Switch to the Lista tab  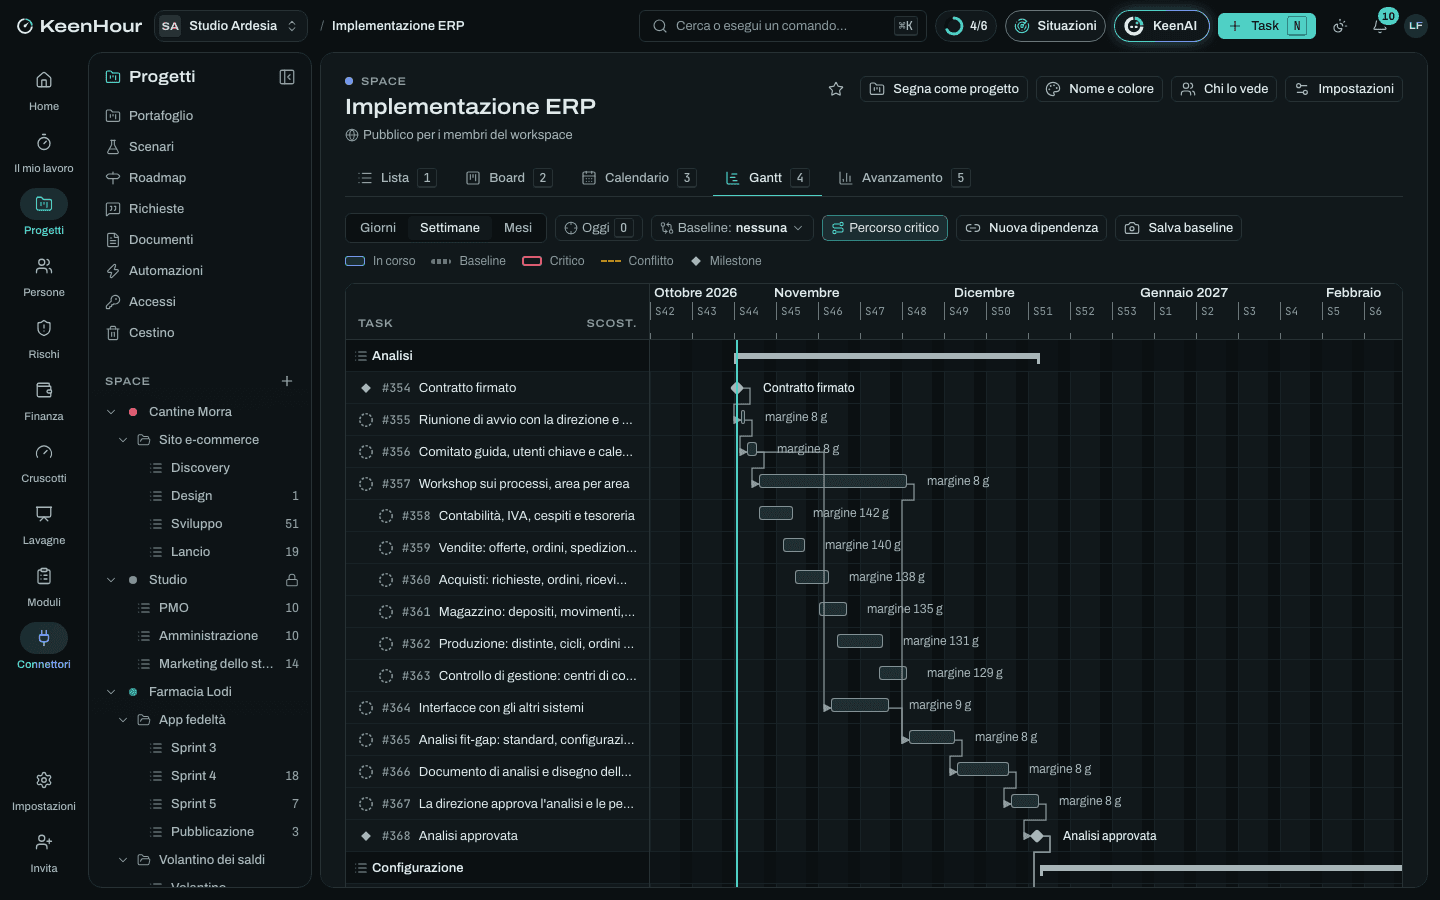pos(396,178)
